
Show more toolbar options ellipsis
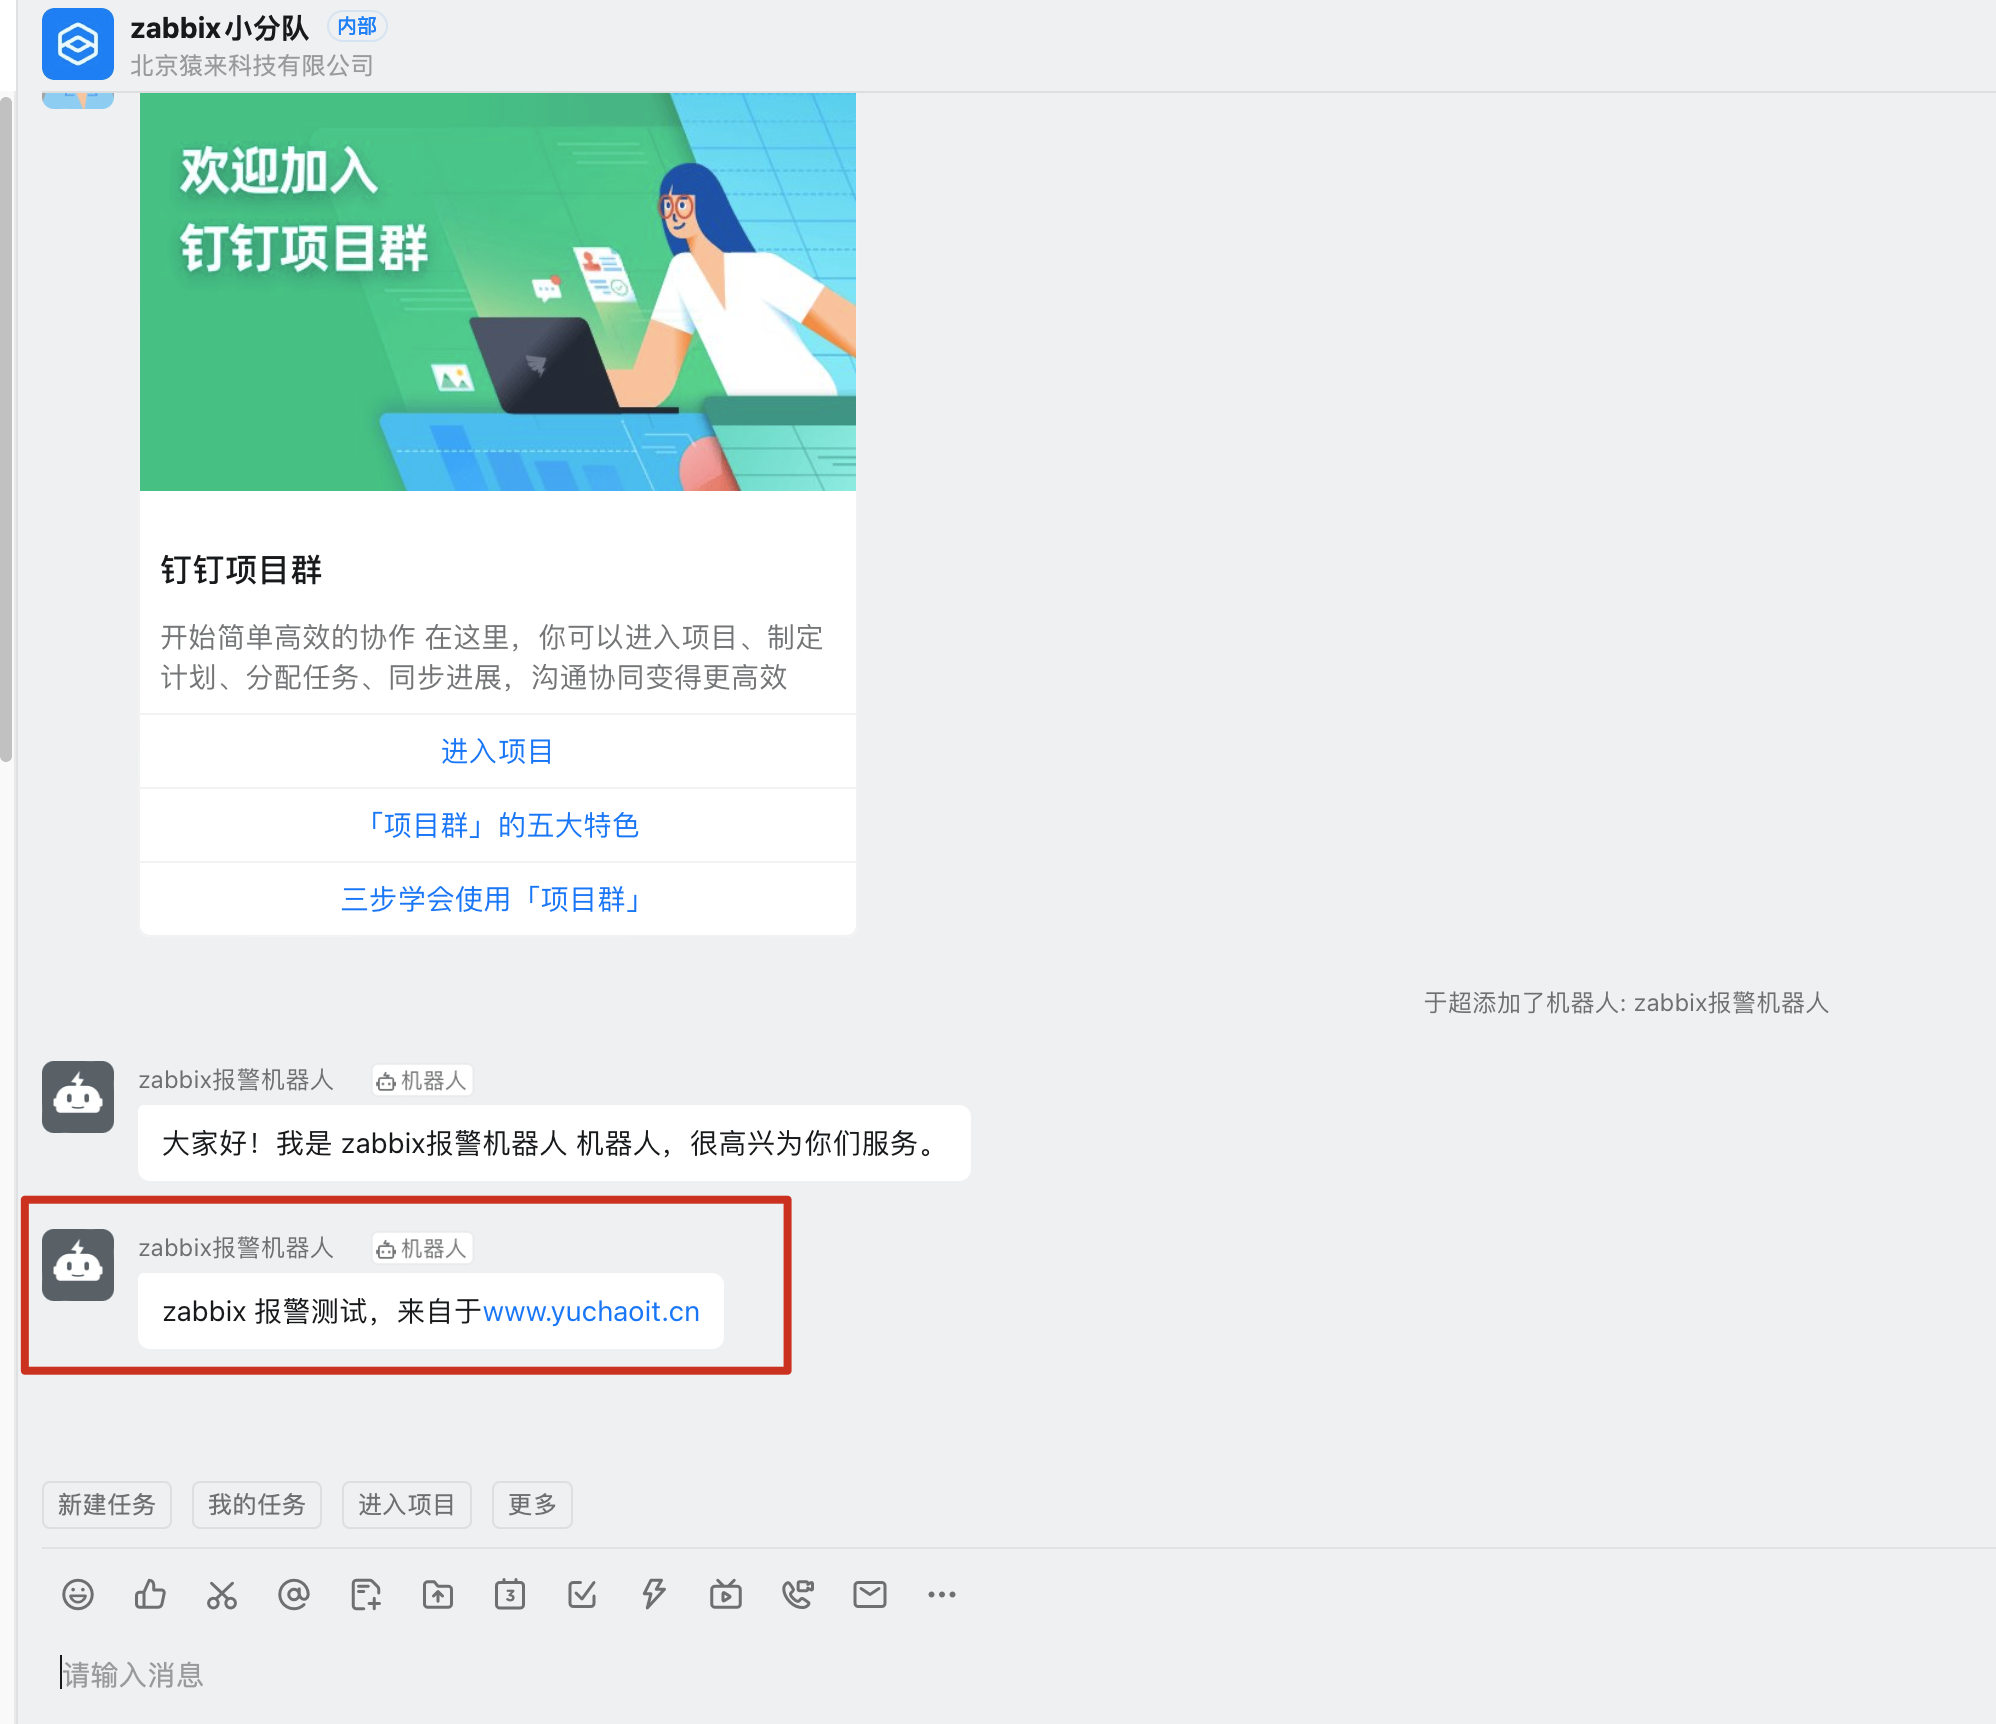pyautogui.click(x=942, y=1594)
